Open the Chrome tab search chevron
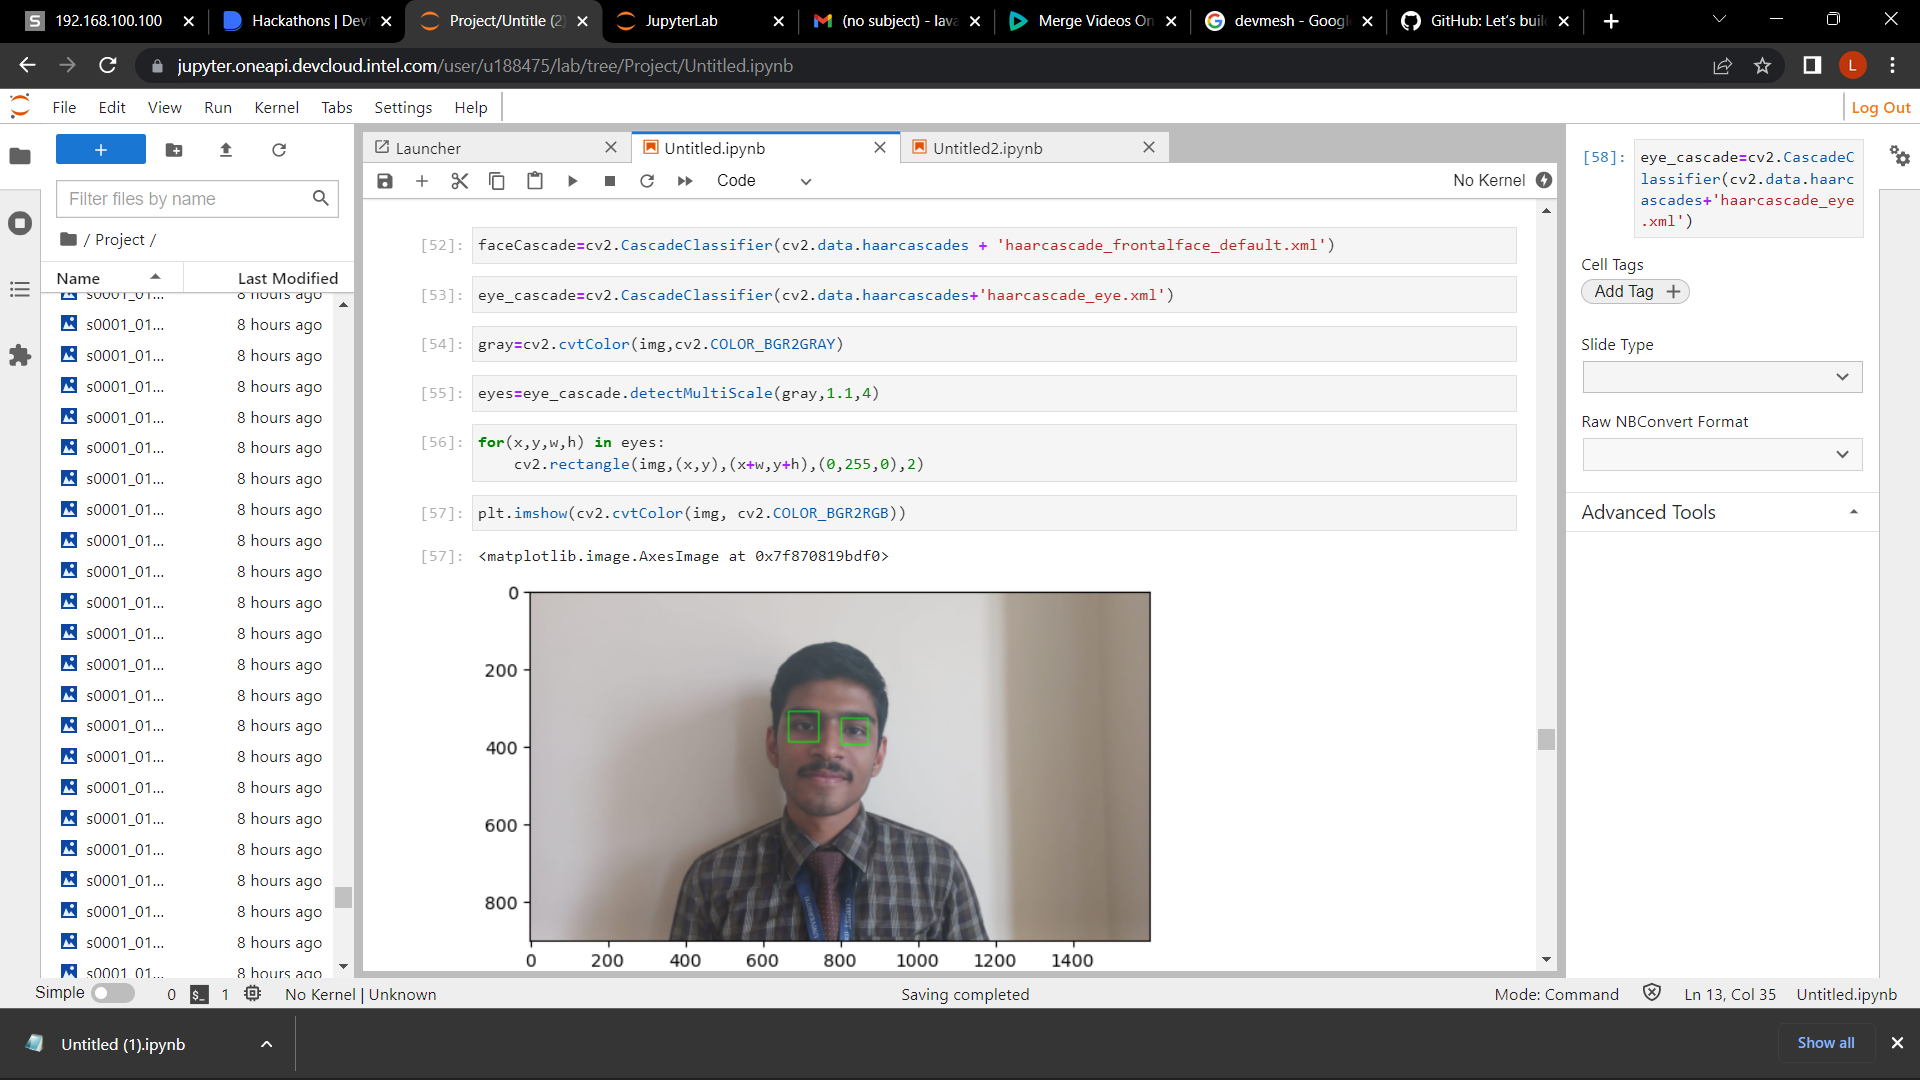Viewport: 1920px width, 1080px height. 1720,20
